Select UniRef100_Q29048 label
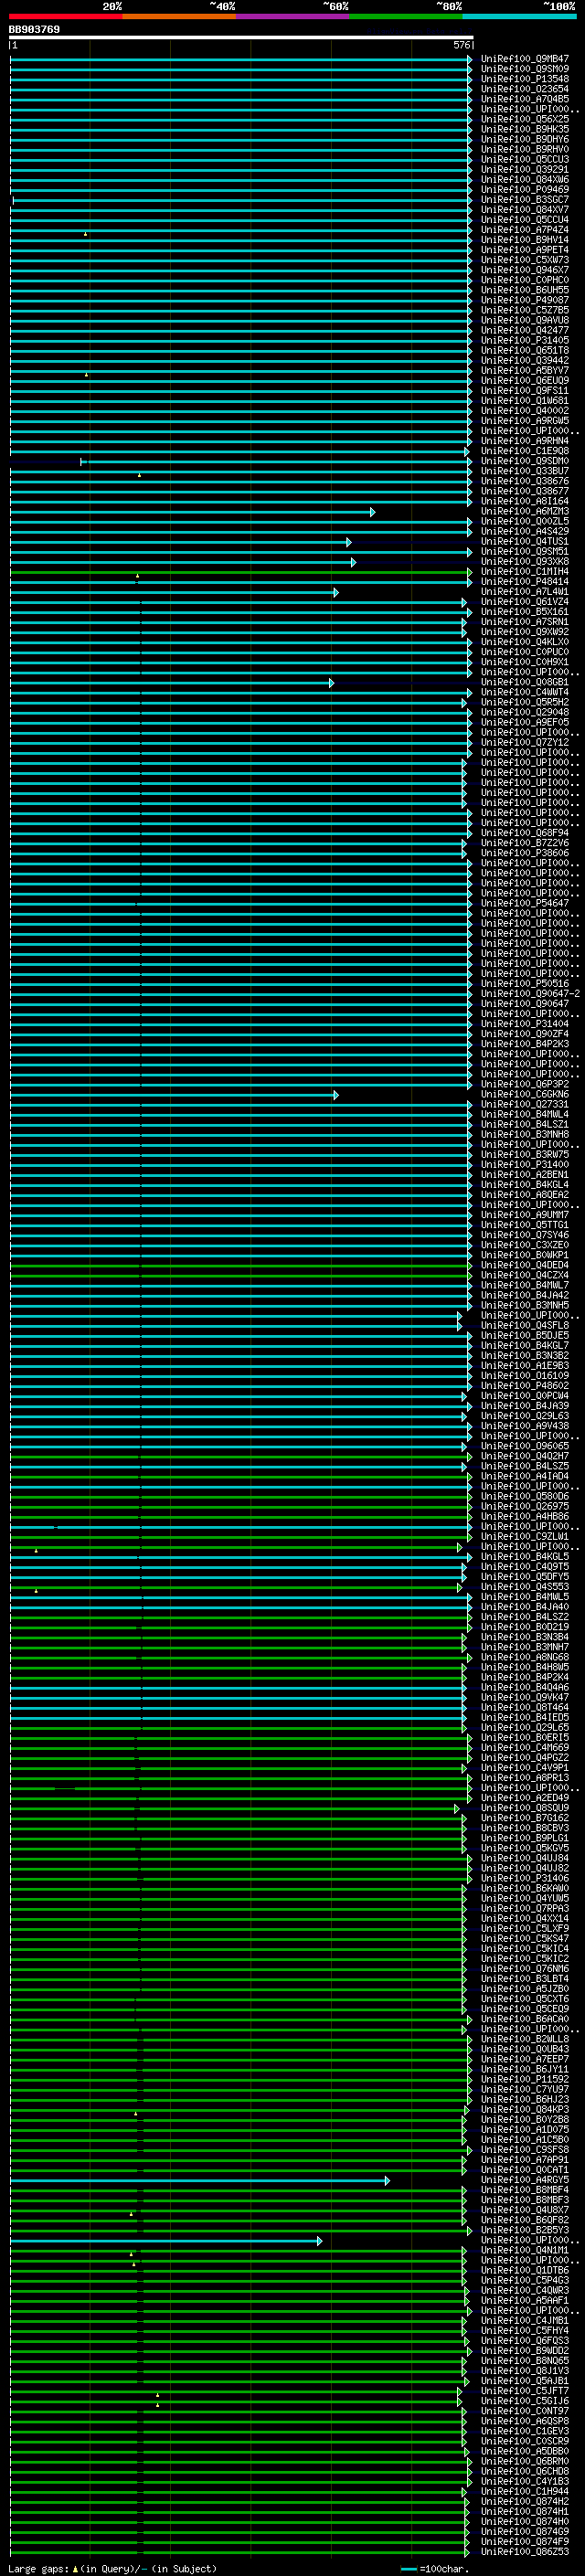This screenshot has height=2576, width=585. click(x=525, y=712)
